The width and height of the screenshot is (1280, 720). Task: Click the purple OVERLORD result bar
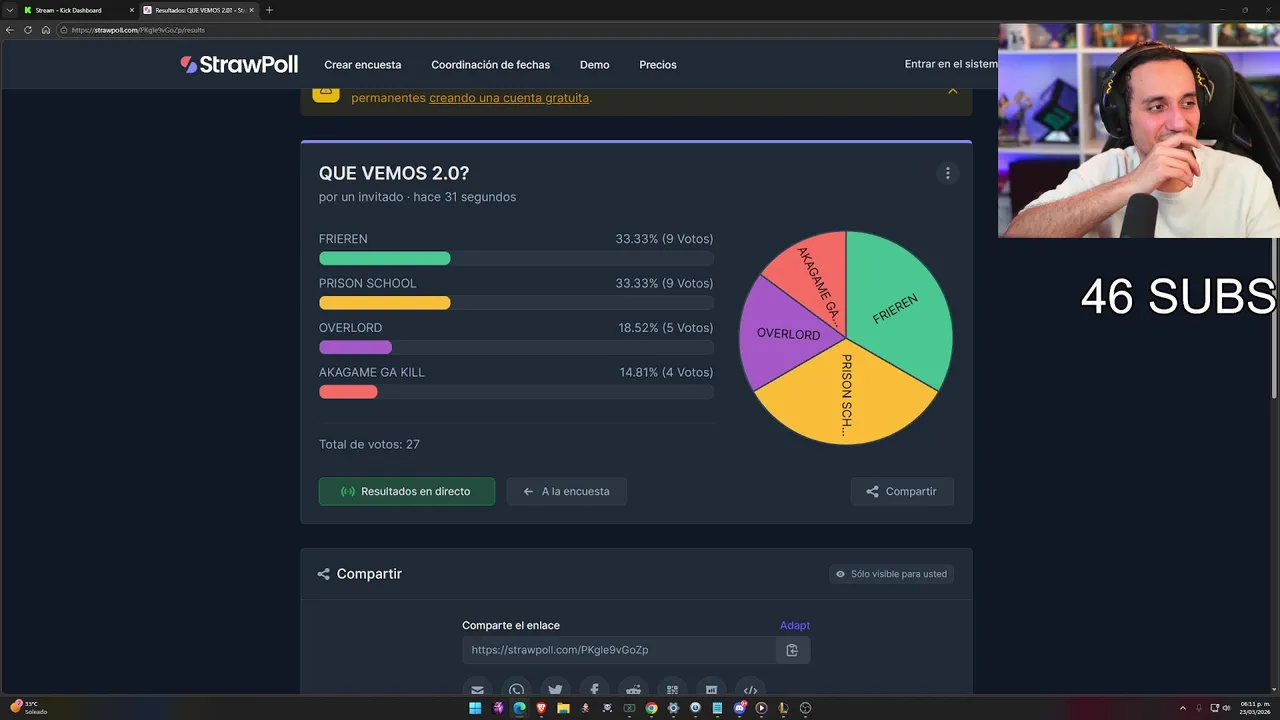pyautogui.click(x=355, y=347)
